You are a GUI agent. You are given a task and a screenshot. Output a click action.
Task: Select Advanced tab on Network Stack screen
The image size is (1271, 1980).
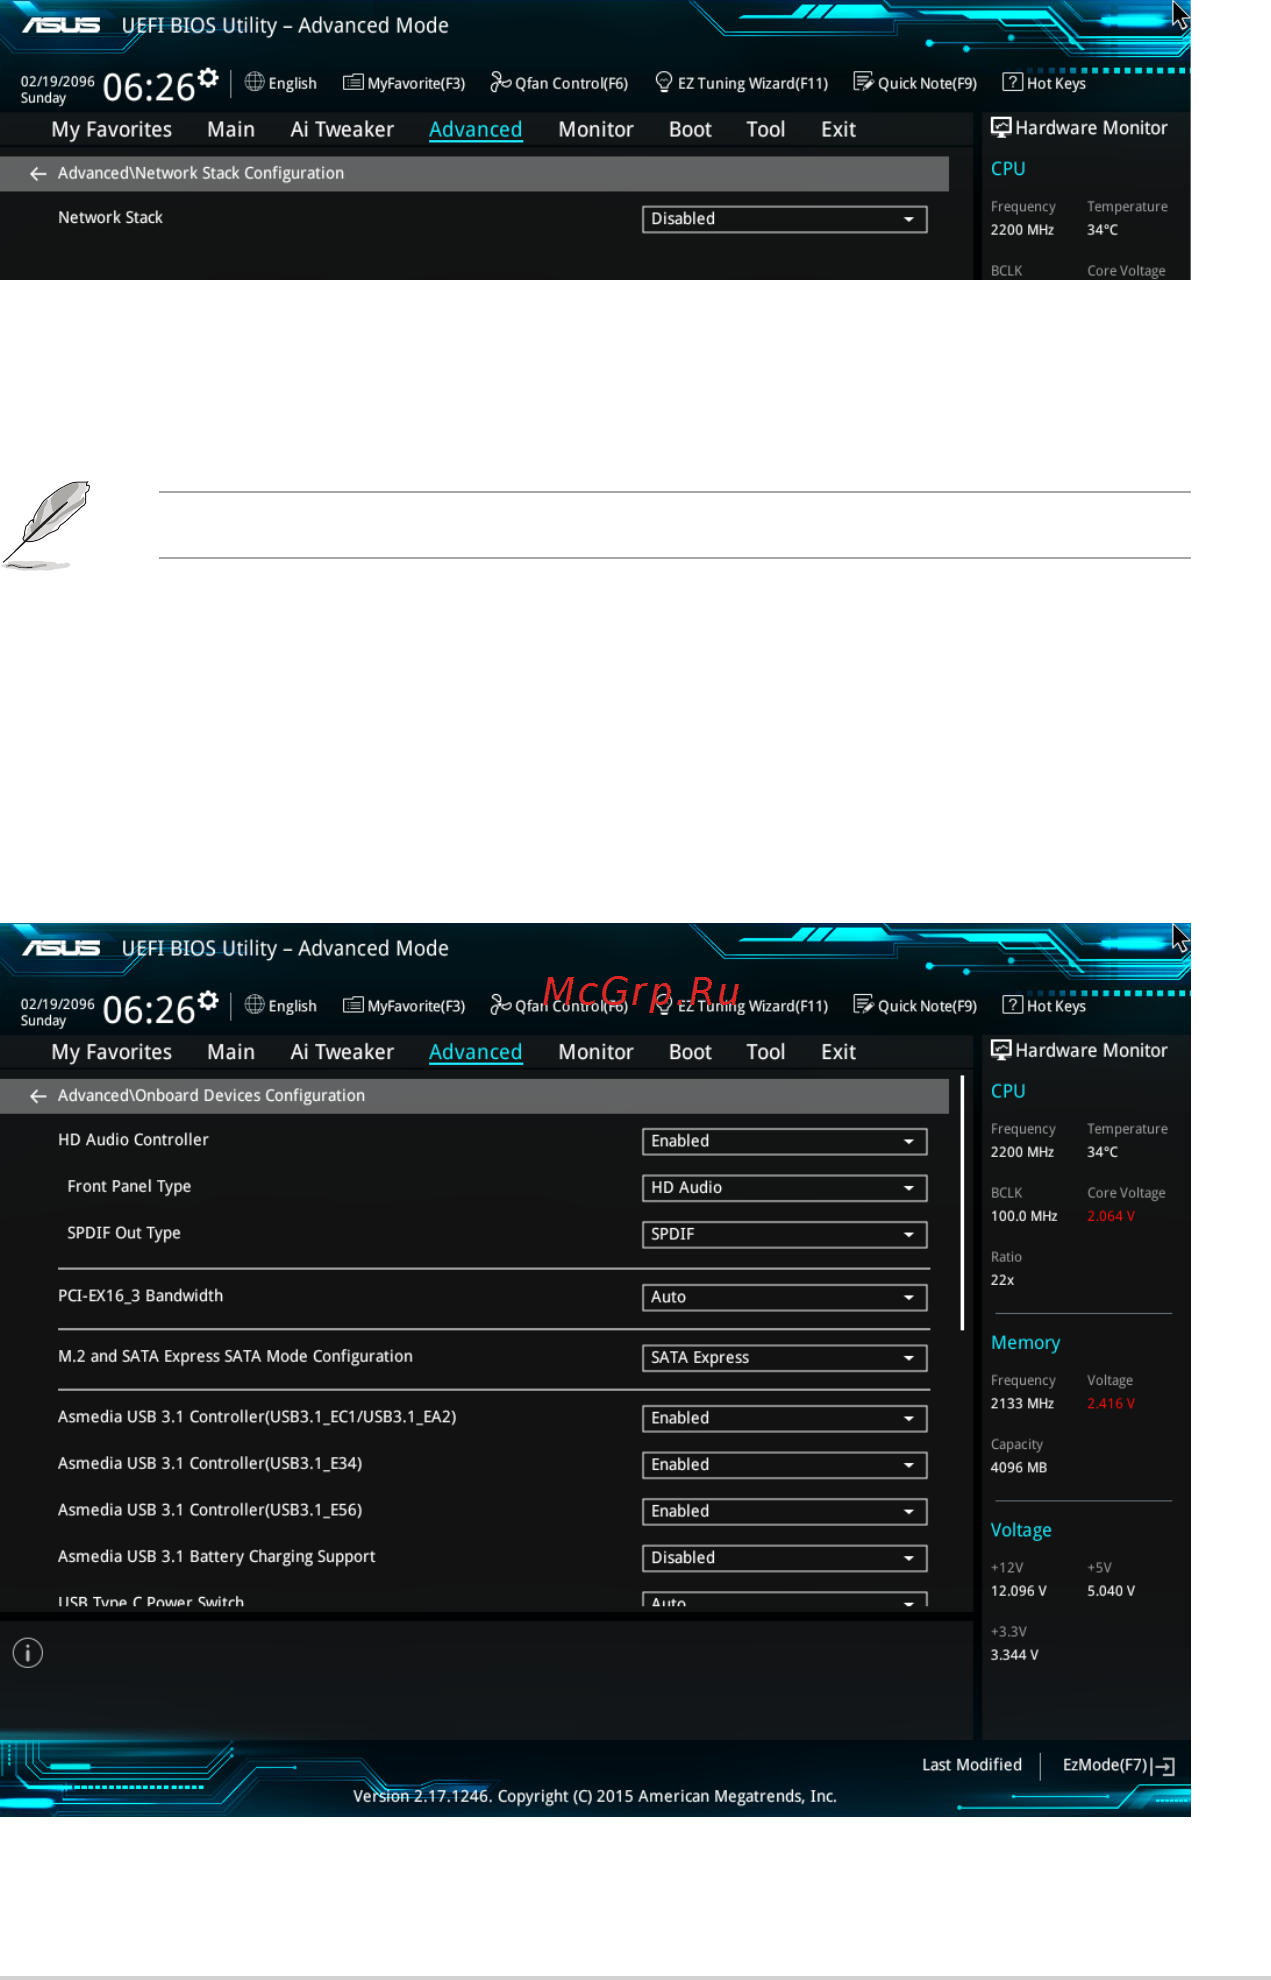click(x=476, y=129)
